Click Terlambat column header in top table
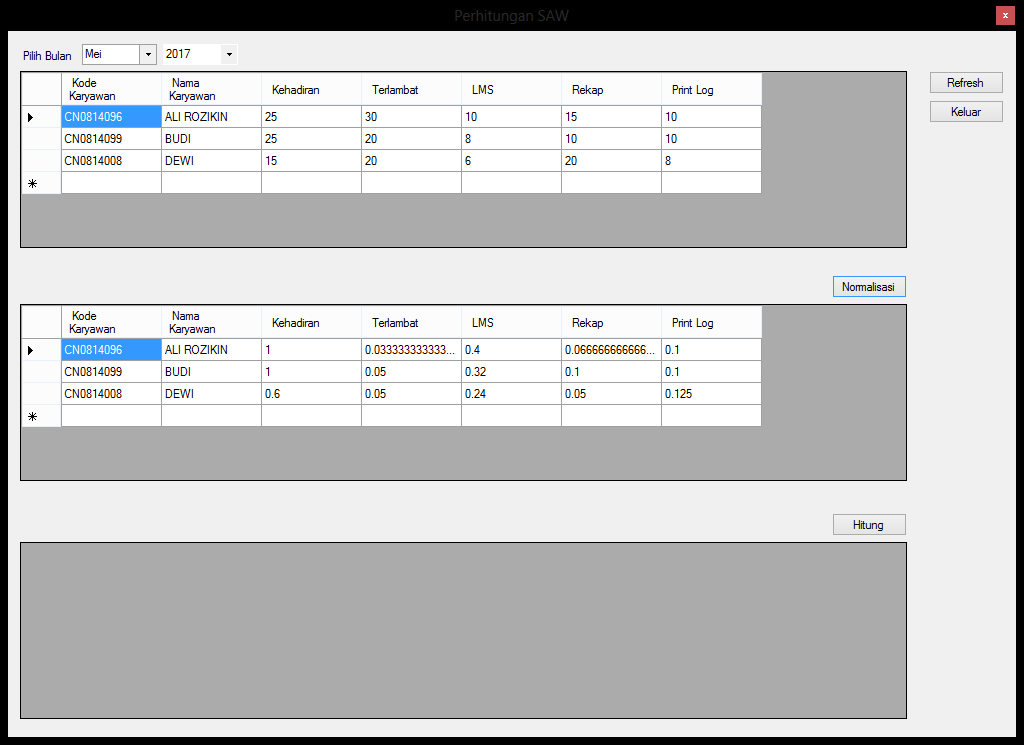Image resolution: width=1024 pixels, height=745 pixels. tap(411, 90)
